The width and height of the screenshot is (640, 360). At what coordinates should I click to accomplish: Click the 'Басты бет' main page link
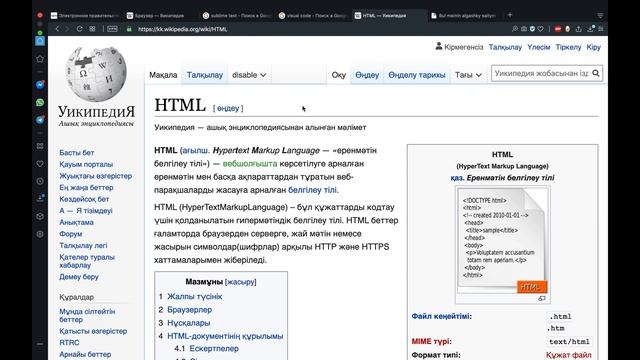[76, 152]
